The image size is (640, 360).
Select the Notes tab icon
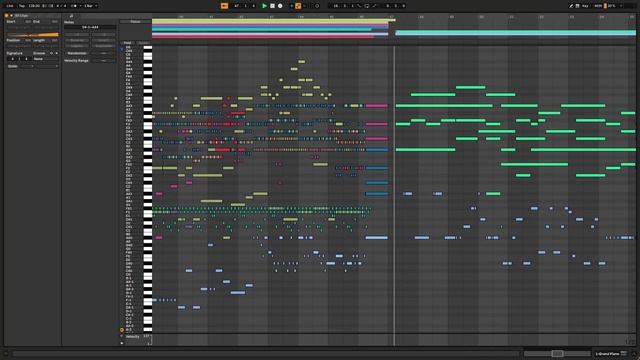(71, 16)
